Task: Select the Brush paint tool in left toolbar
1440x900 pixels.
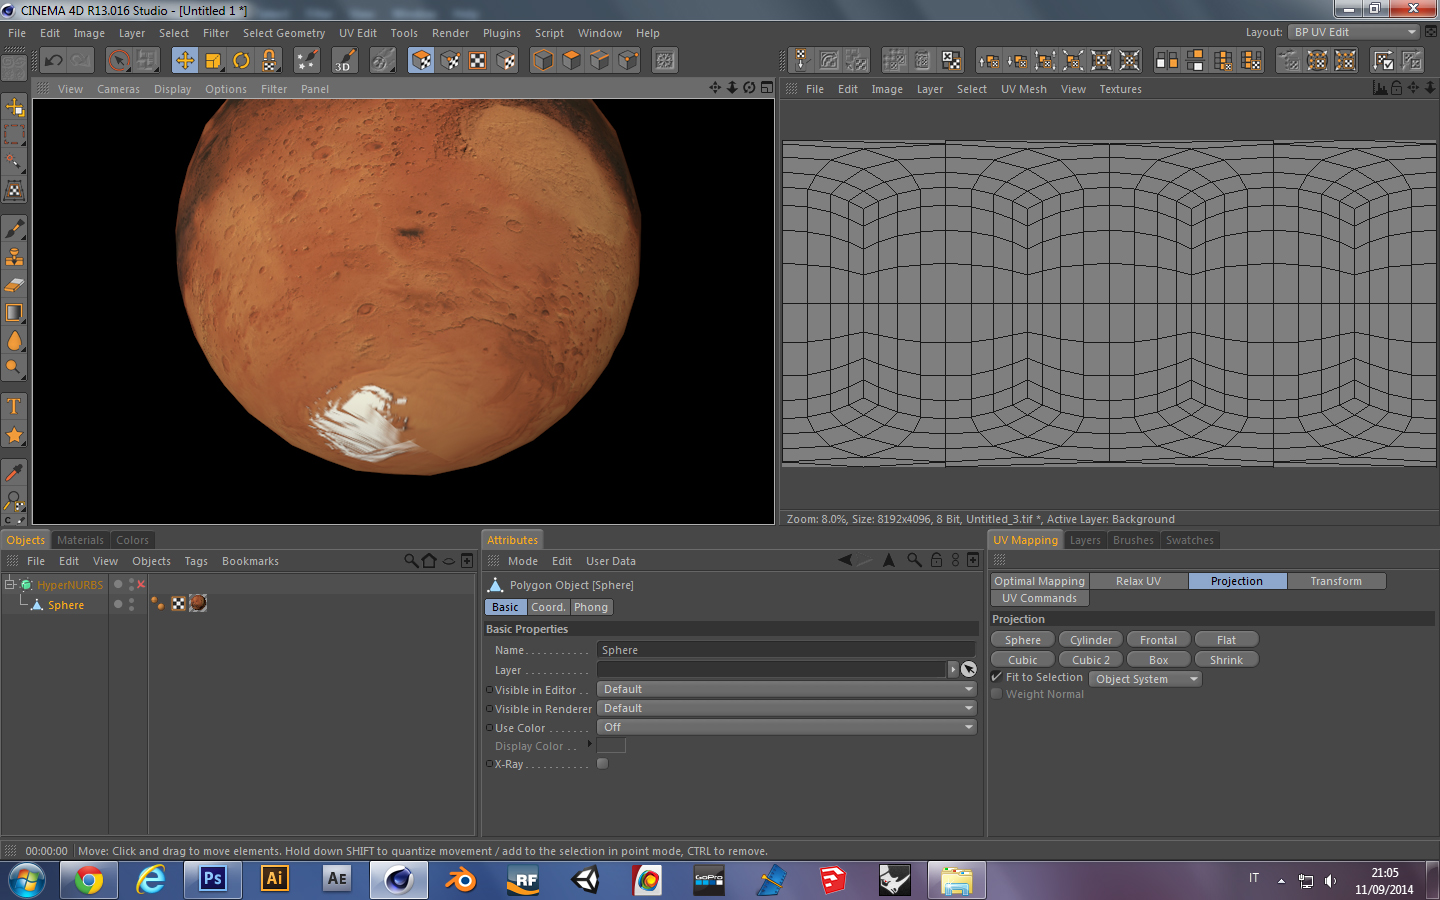Action: pos(14,229)
